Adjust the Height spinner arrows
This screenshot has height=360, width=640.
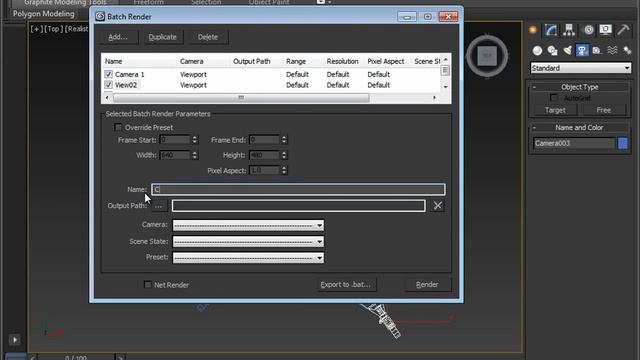(284, 155)
